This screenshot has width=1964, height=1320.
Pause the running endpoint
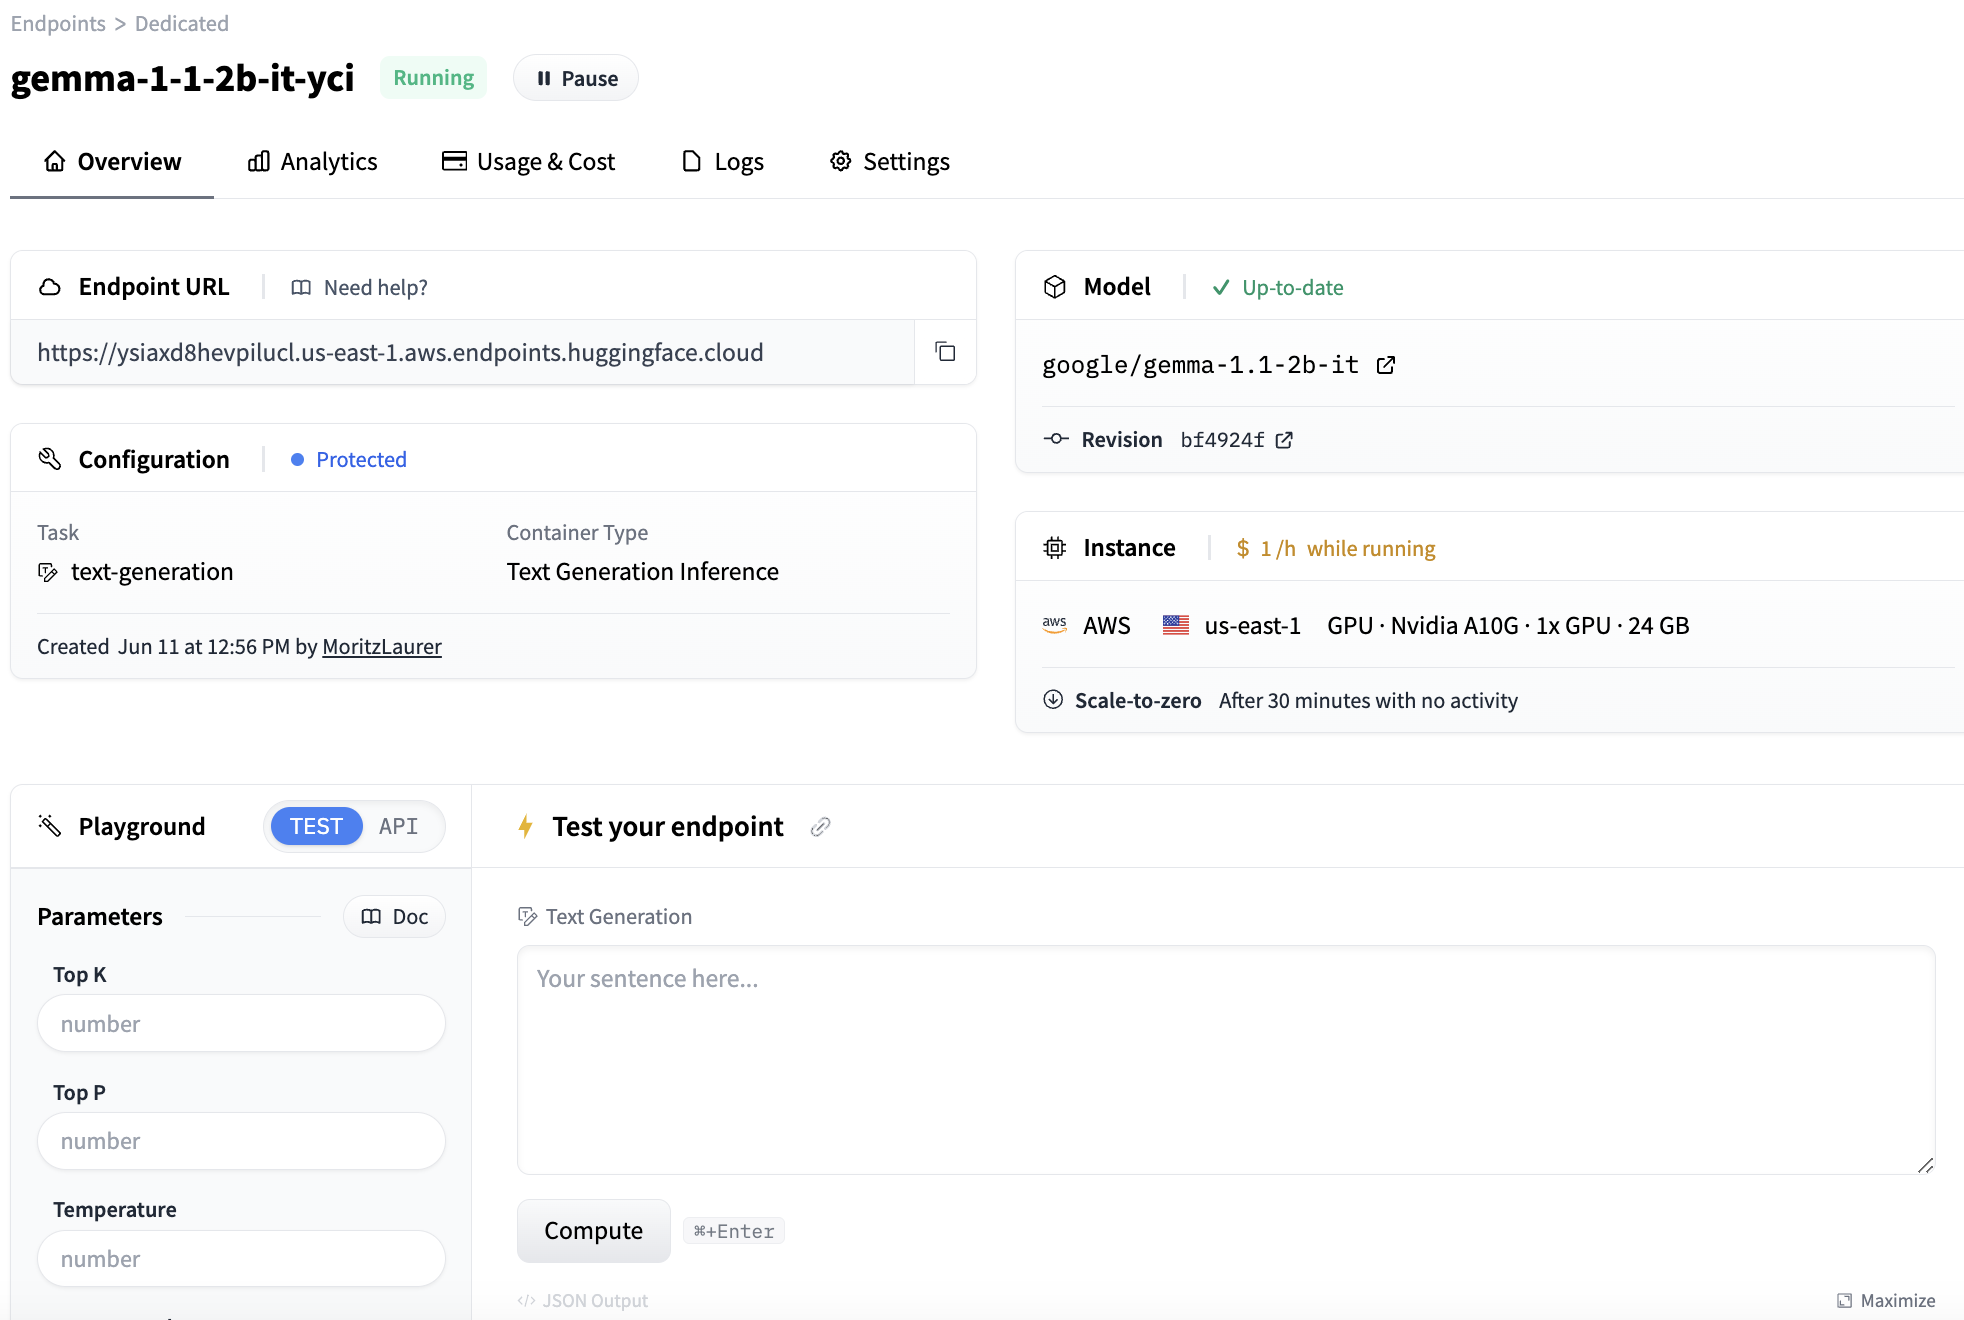point(576,78)
